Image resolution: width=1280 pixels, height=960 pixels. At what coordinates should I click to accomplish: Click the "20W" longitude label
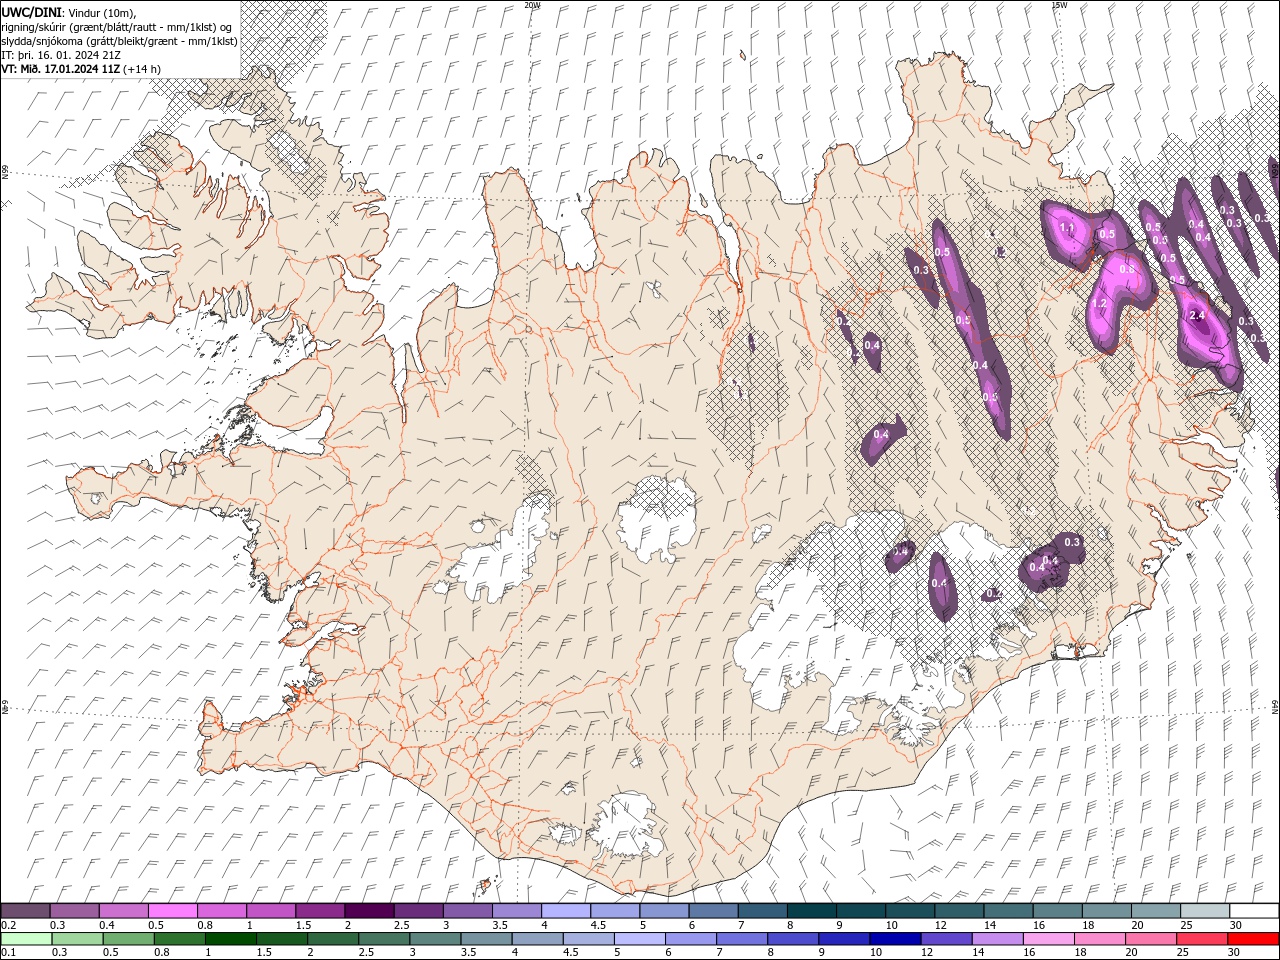pos(532,5)
